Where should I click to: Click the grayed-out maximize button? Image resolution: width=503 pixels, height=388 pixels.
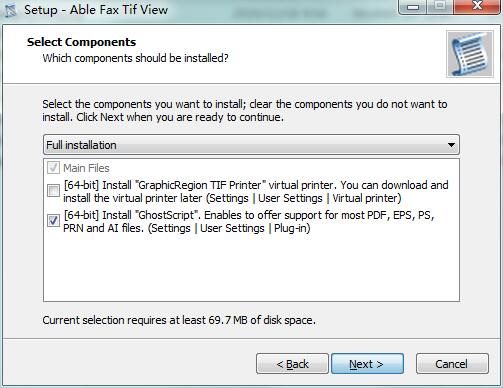[440, 7]
